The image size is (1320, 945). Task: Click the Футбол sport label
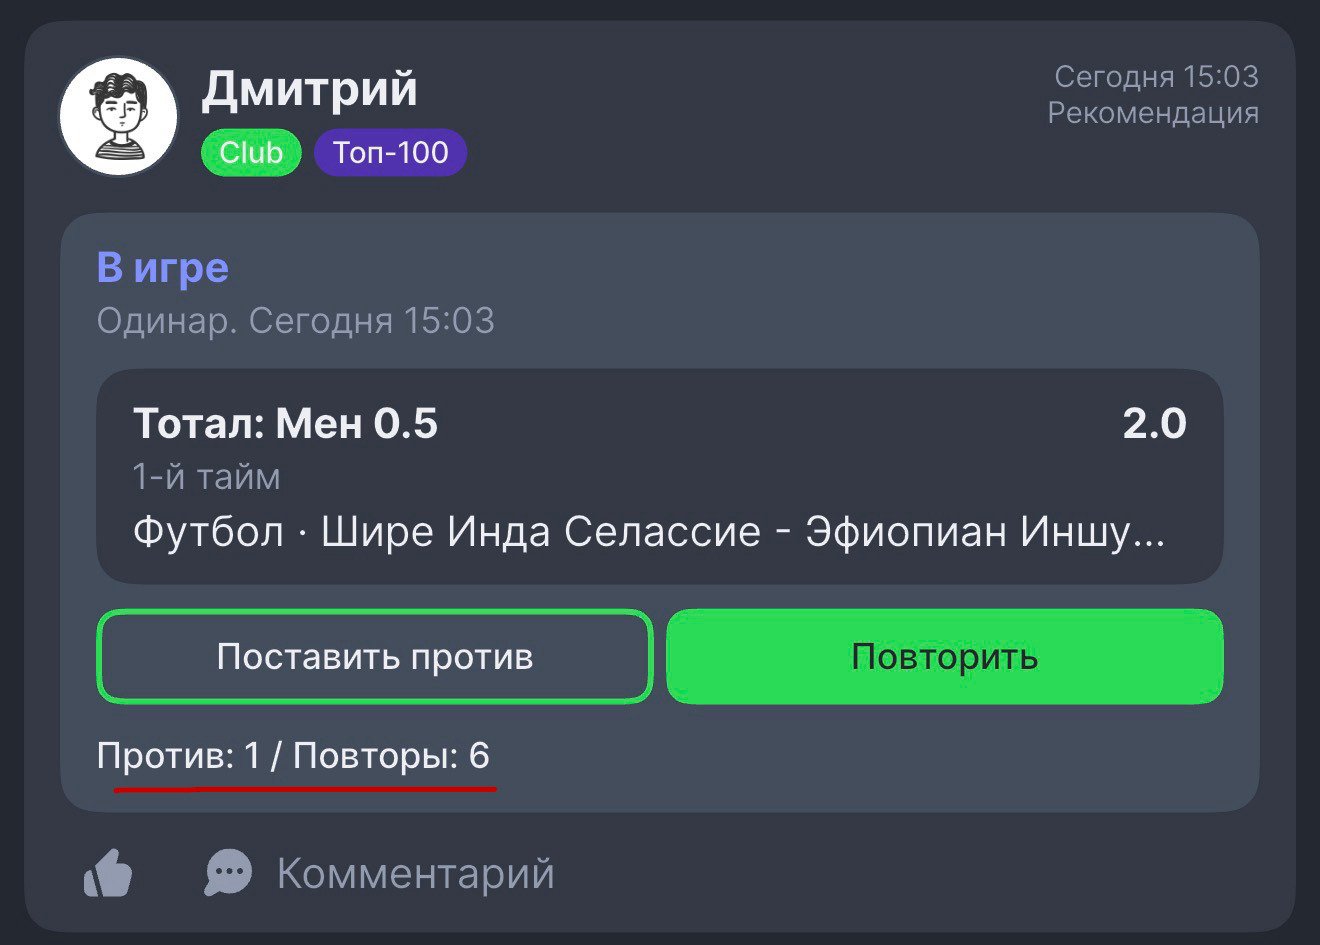tap(208, 532)
